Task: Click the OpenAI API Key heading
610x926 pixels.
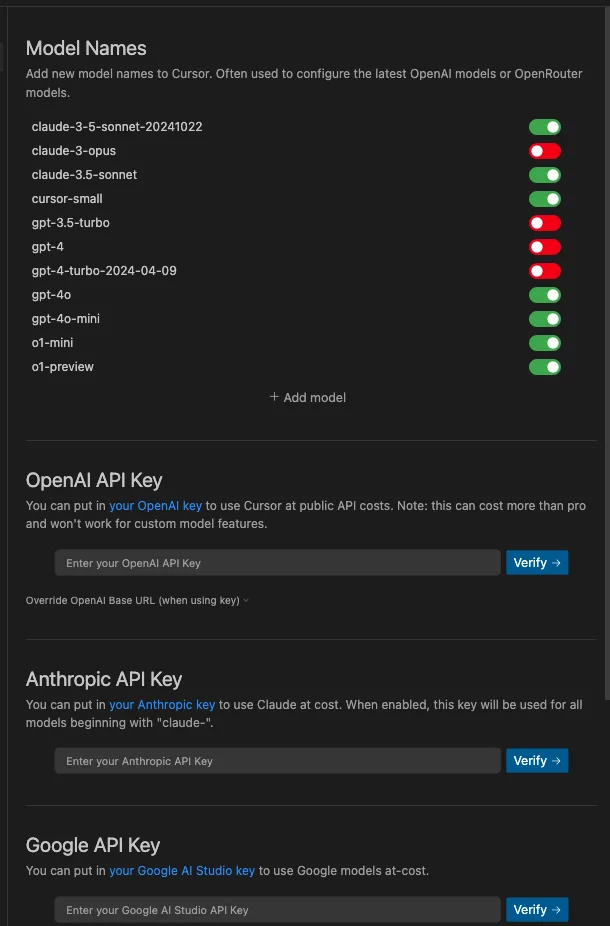Action: pyautogui.click(x=94, y=481)
